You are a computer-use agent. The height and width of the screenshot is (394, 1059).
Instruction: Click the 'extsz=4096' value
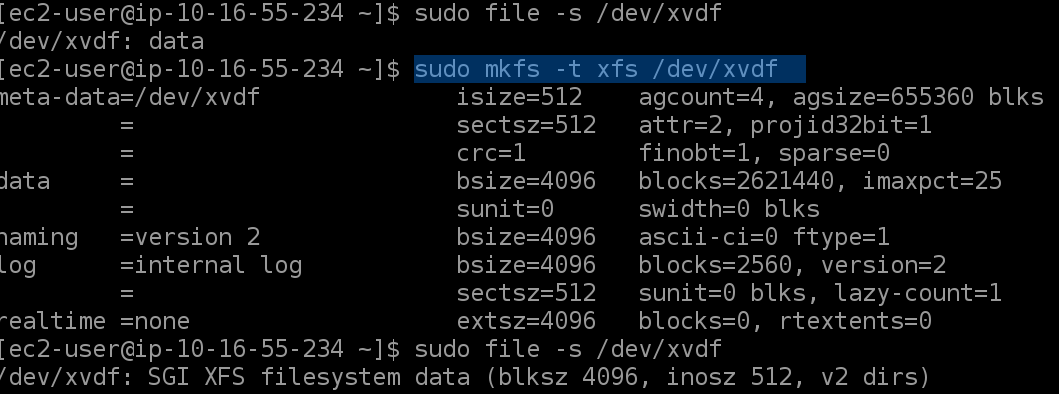pyautogui.click(x=526, y=321)
